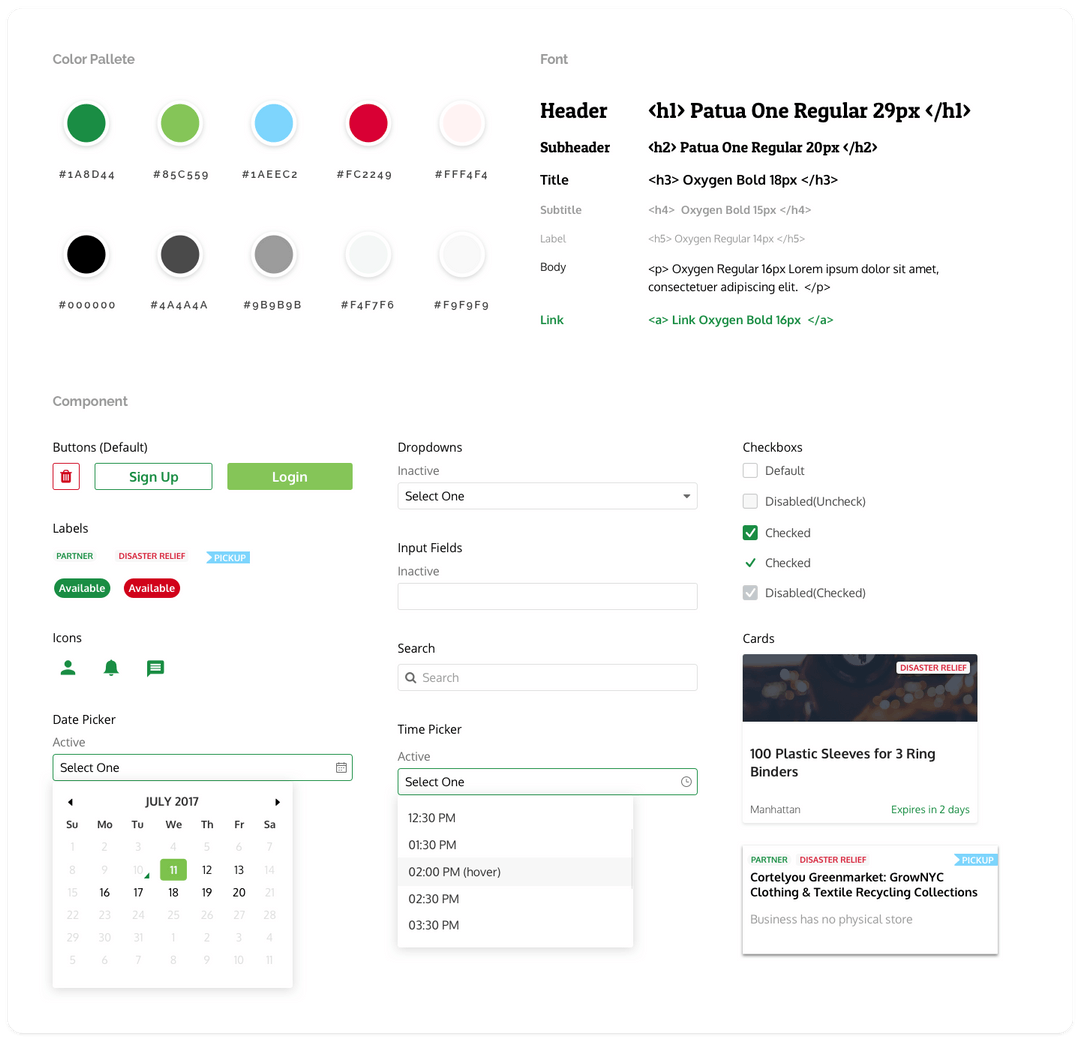Click the Expires in 2 days link
The image size is (1080, 1052).
[930, 809]
